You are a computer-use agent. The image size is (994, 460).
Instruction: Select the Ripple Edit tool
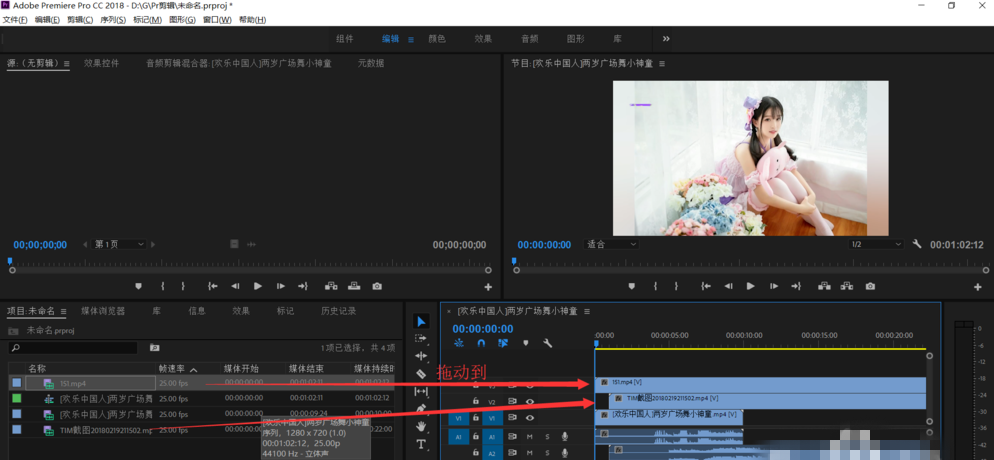(421, 356)
